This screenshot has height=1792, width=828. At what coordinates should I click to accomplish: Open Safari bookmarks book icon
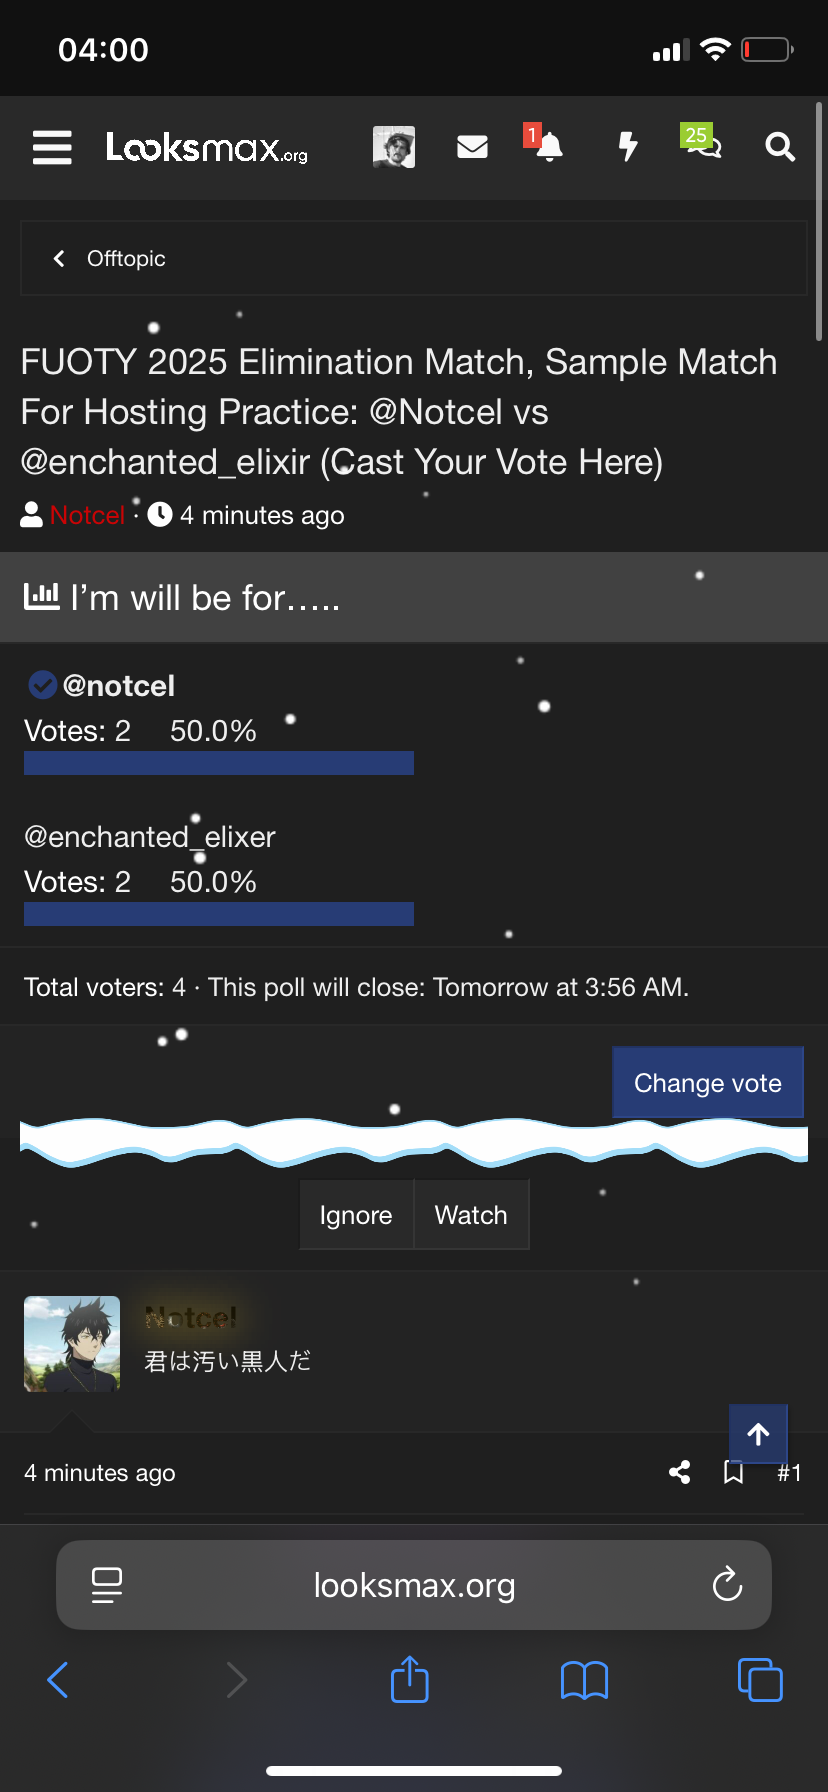click(x=585, y=1680)
